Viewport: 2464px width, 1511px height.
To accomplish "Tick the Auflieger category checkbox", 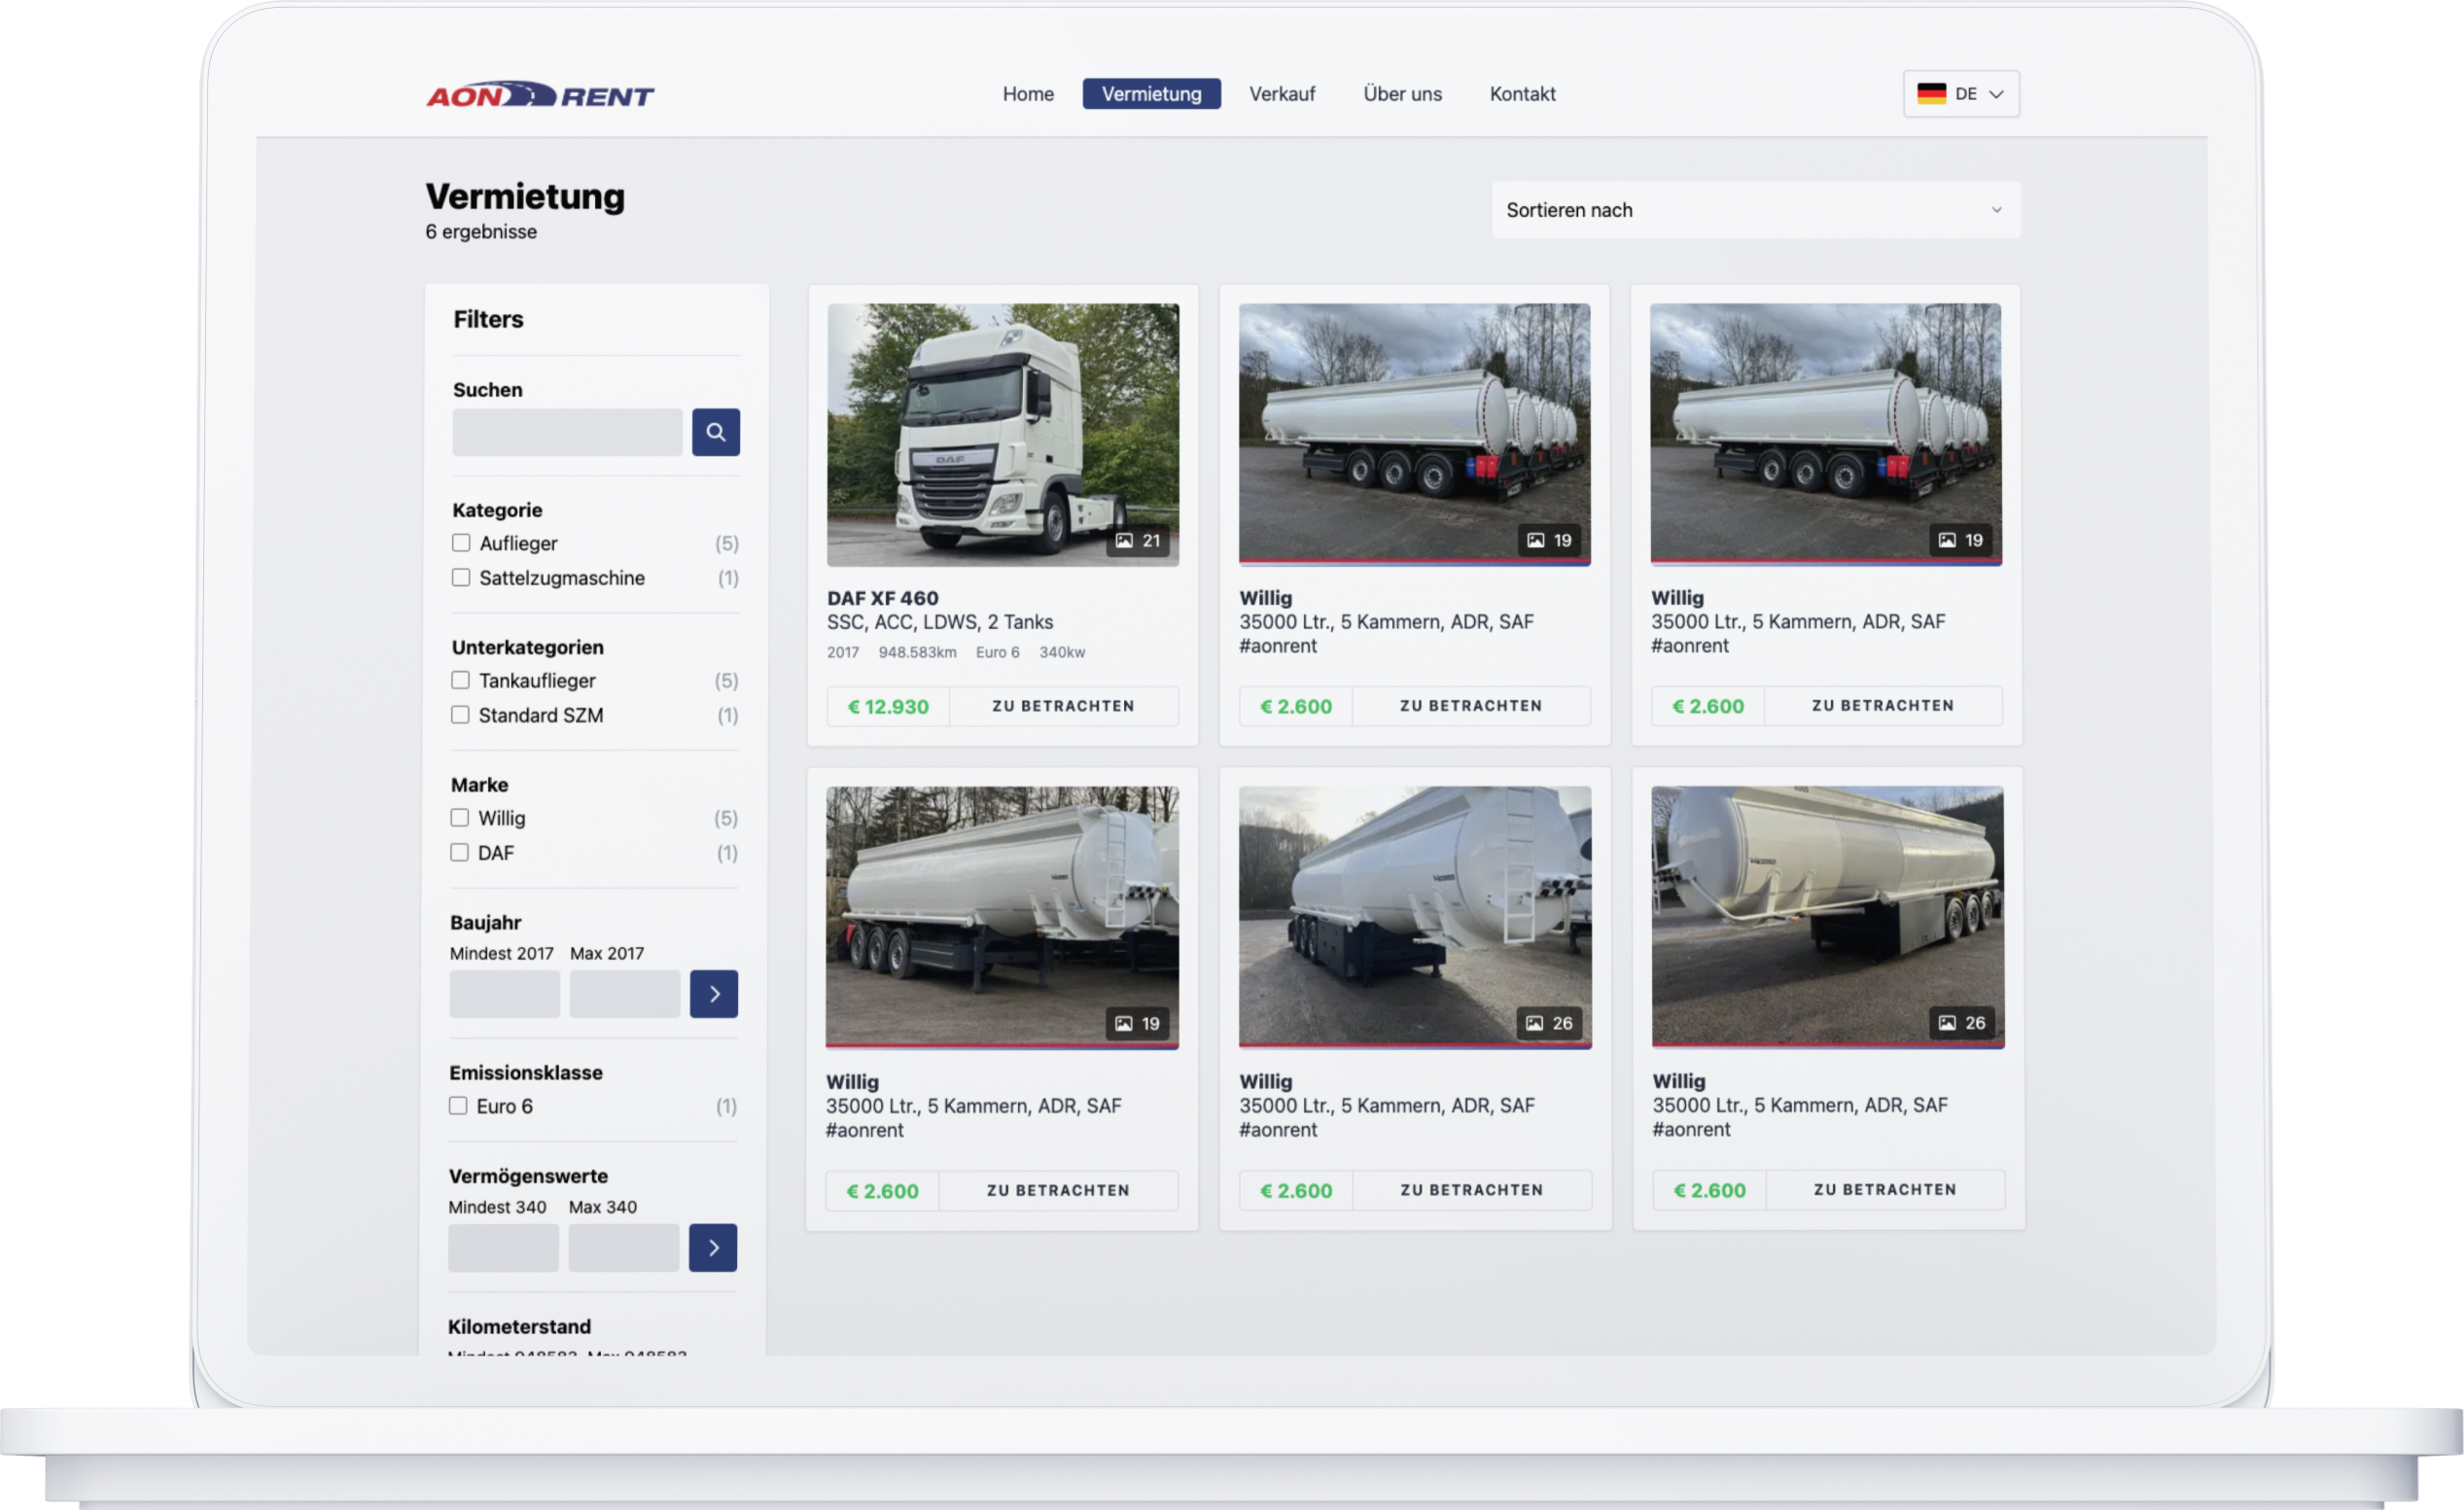I will coord(461,543).
